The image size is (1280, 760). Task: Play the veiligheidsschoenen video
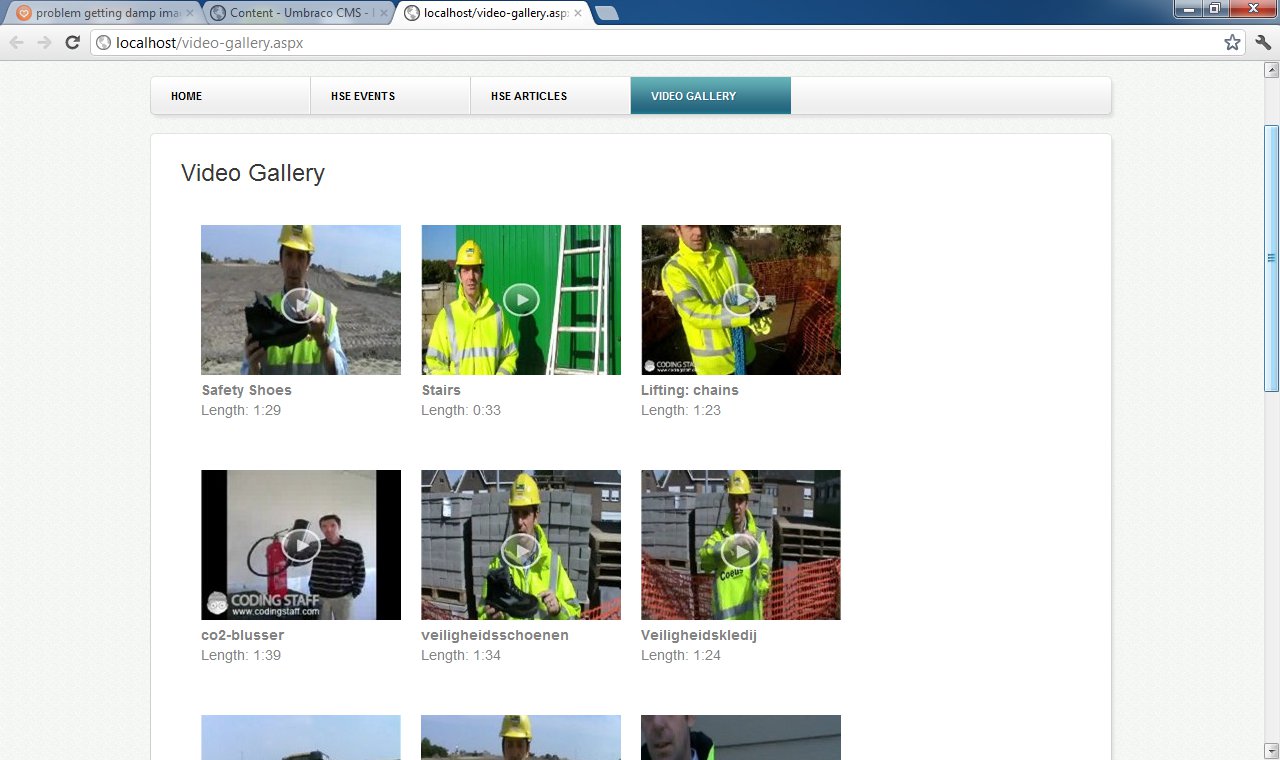coord(520,550)
